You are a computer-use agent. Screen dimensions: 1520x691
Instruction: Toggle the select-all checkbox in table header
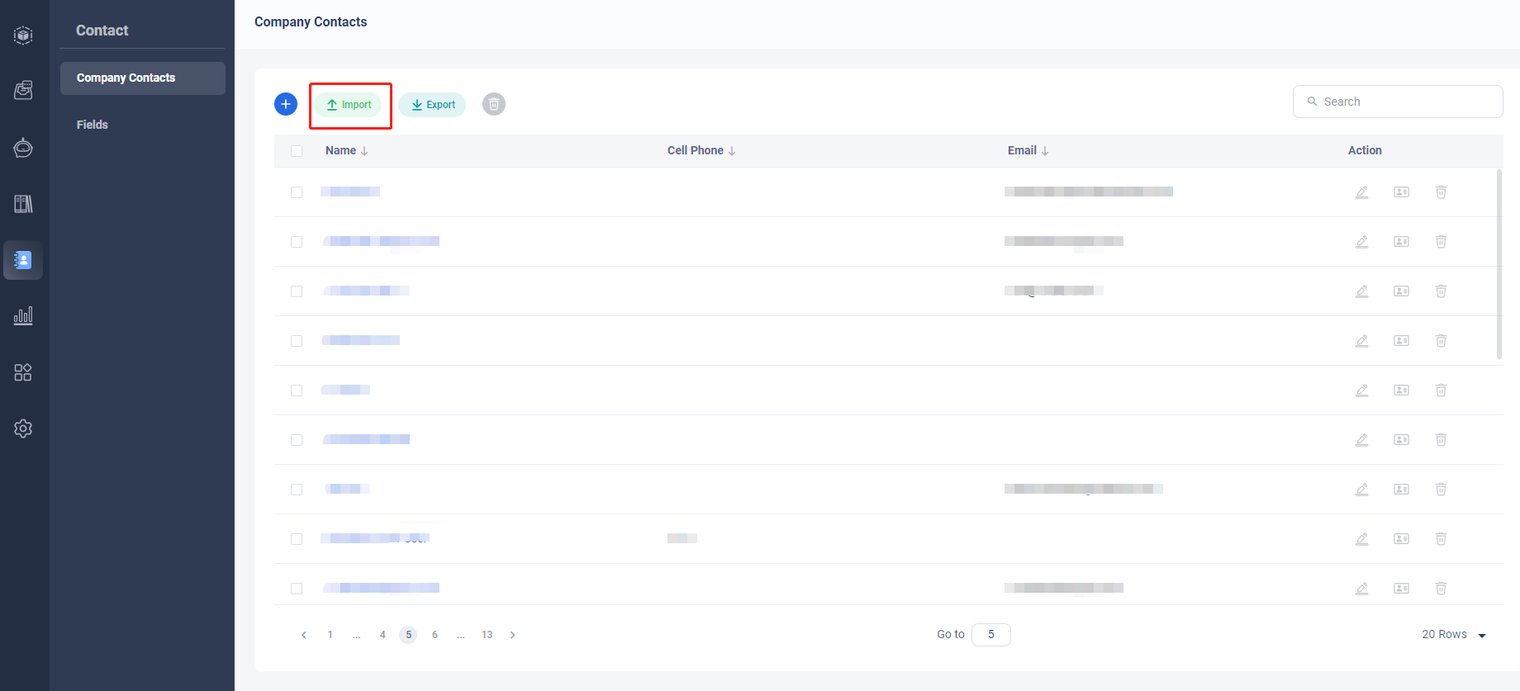pyautogui.click(x=296, y=151)
